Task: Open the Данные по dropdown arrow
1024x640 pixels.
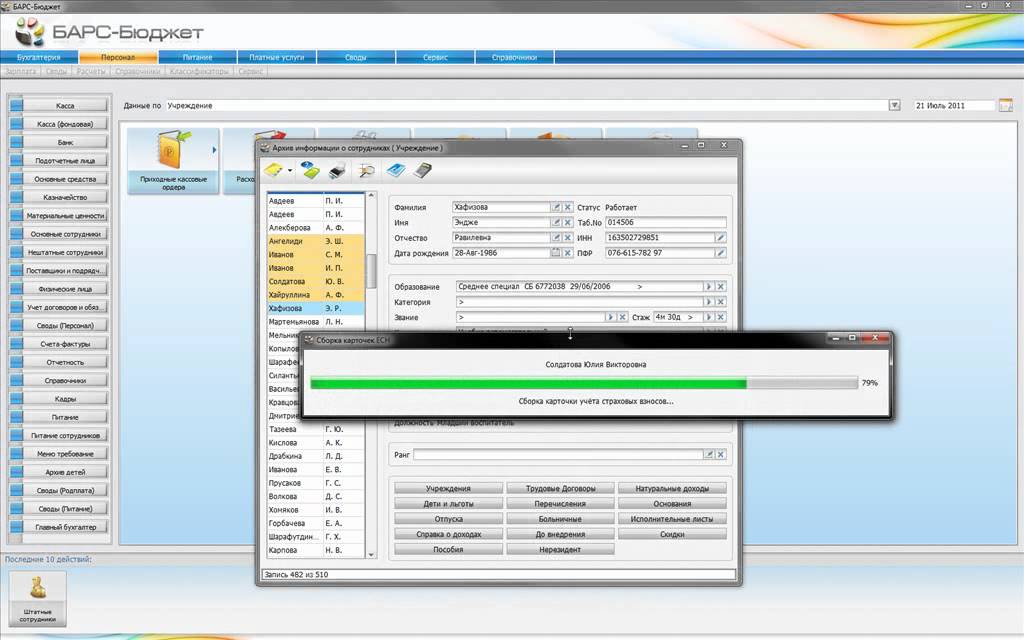Action: 895,105
